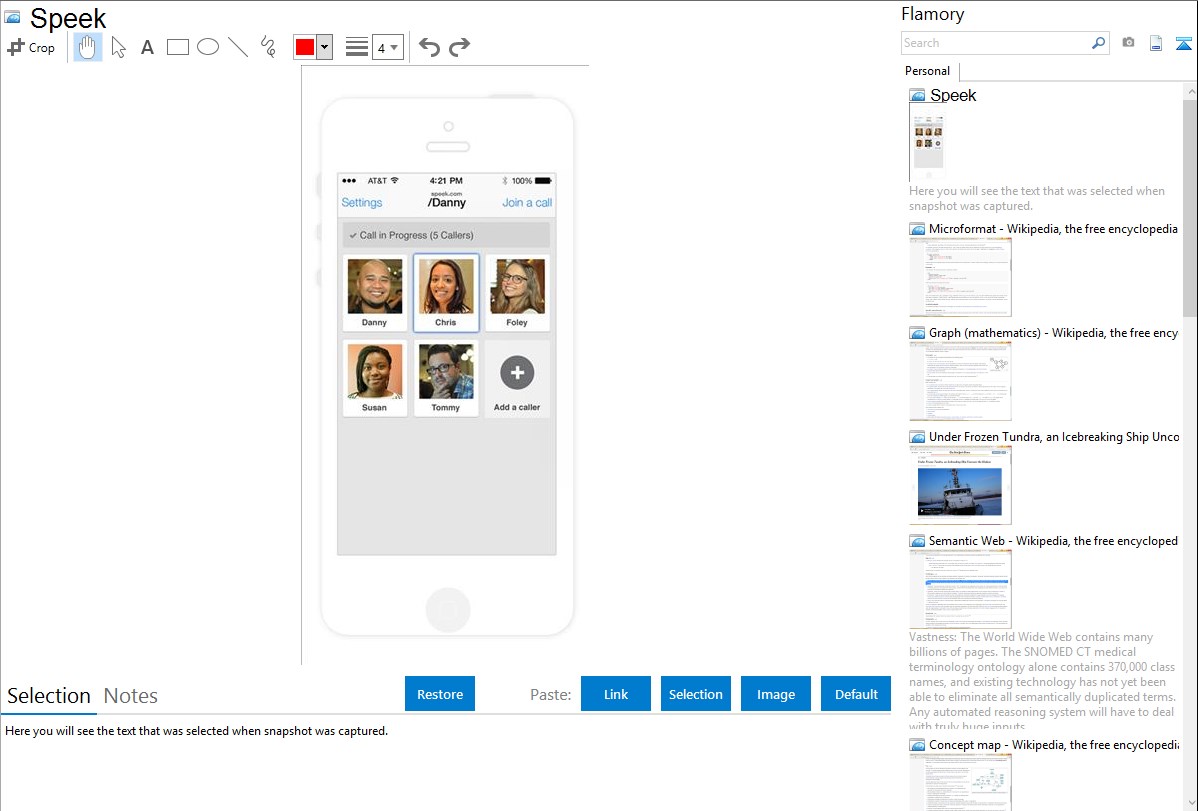Click the search magnifier in Flamory panel
This screenshot has height=811, width=1198.
1098,43
